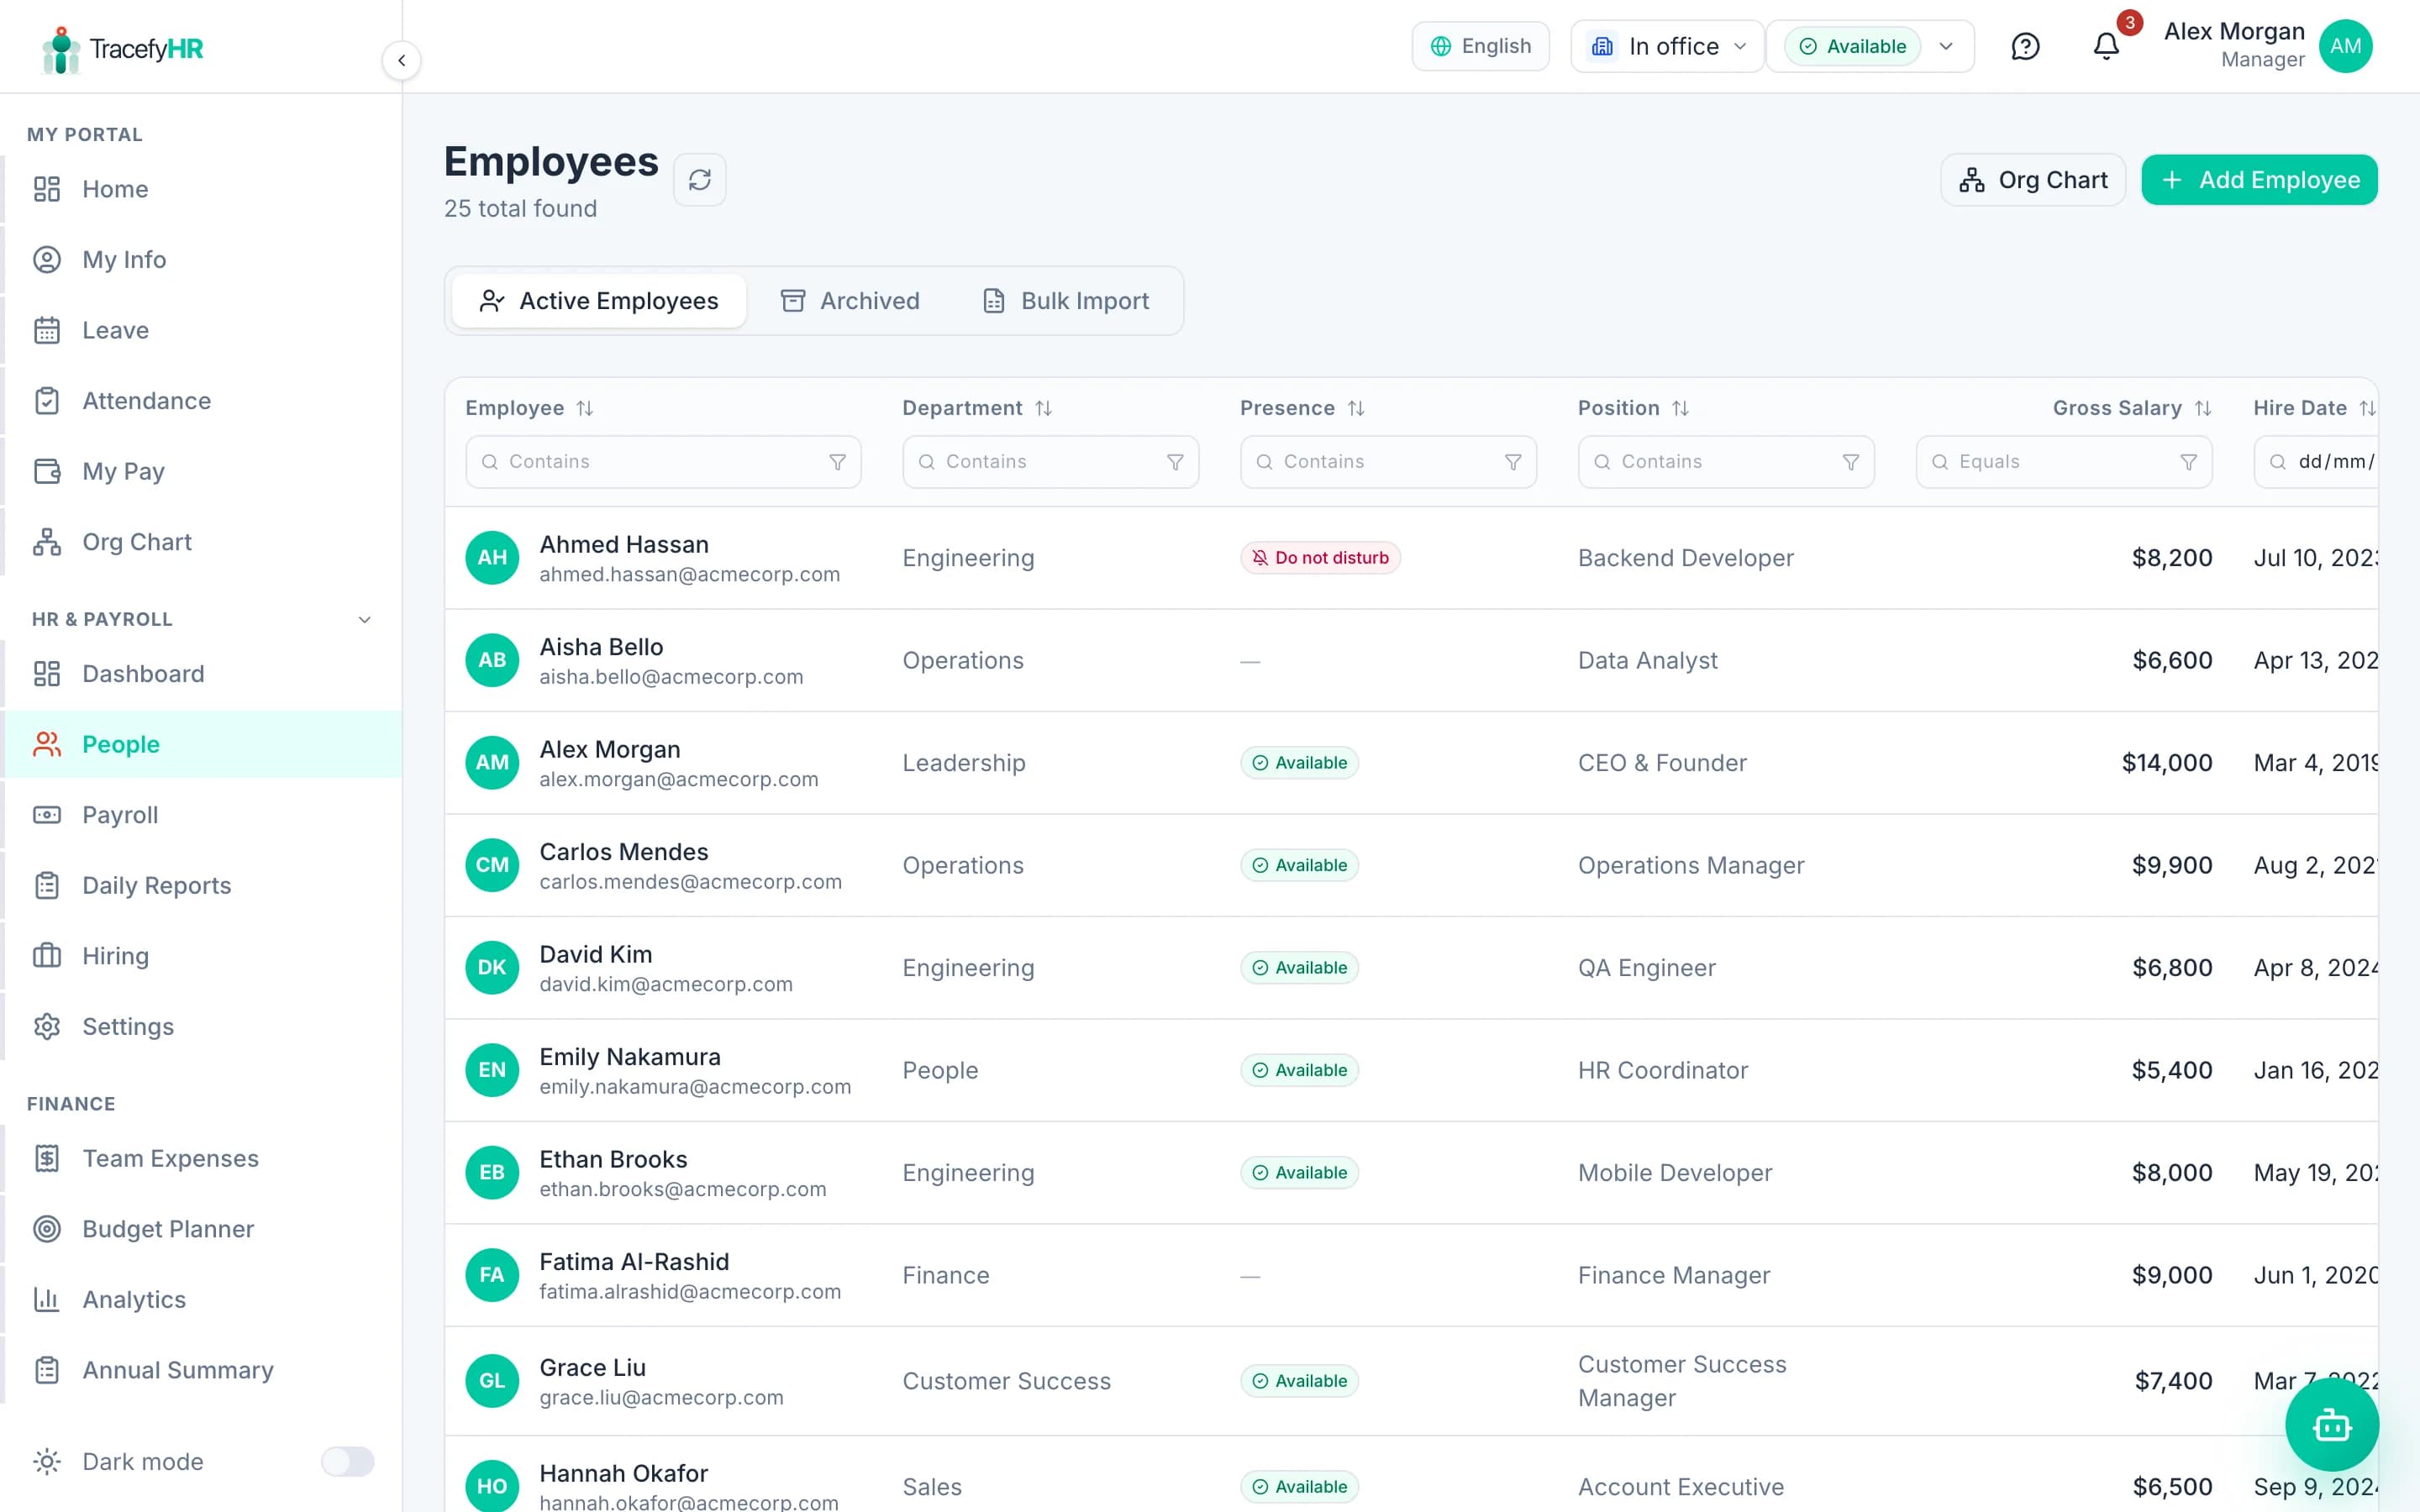Open the Available status dropdown
The width and height of the screenshot is (2420, 1512).
pos(1870,46)
